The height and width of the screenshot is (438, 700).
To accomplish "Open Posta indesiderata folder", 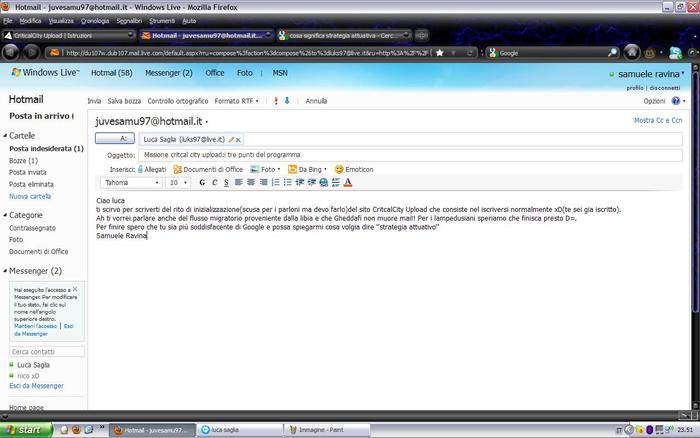I will [46, 149].
